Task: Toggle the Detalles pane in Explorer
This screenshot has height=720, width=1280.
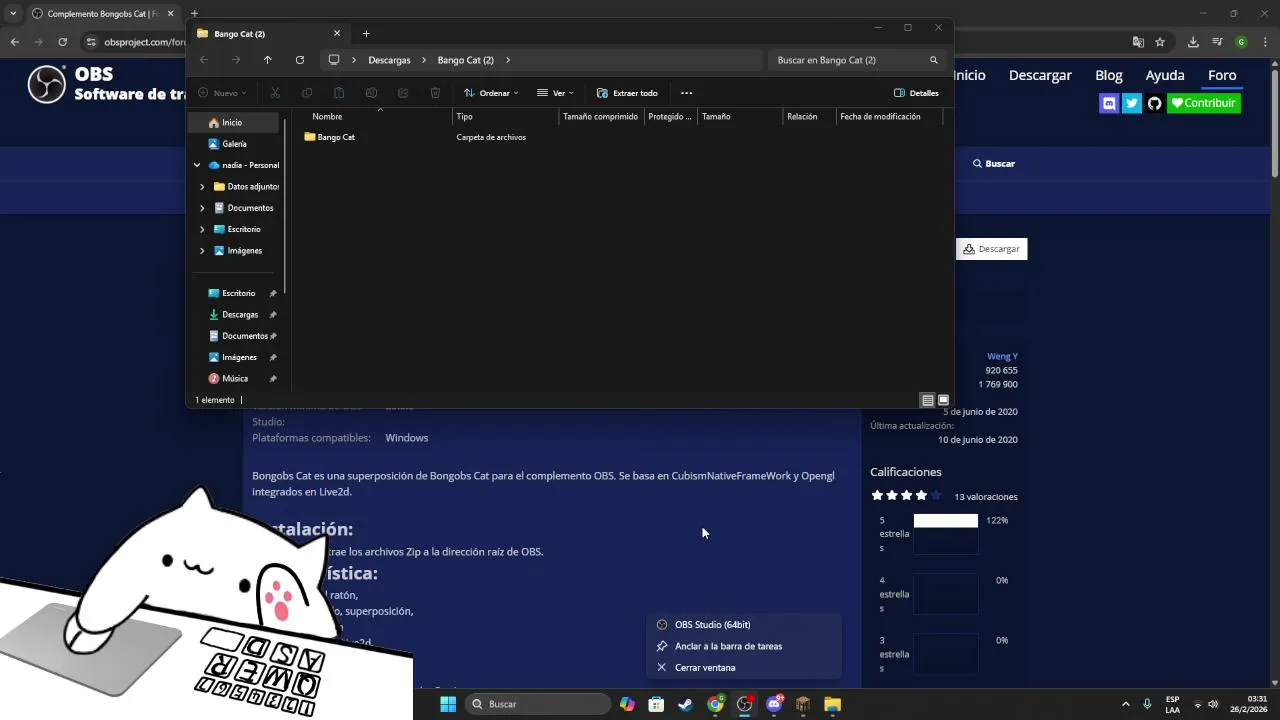Action: 916,93
